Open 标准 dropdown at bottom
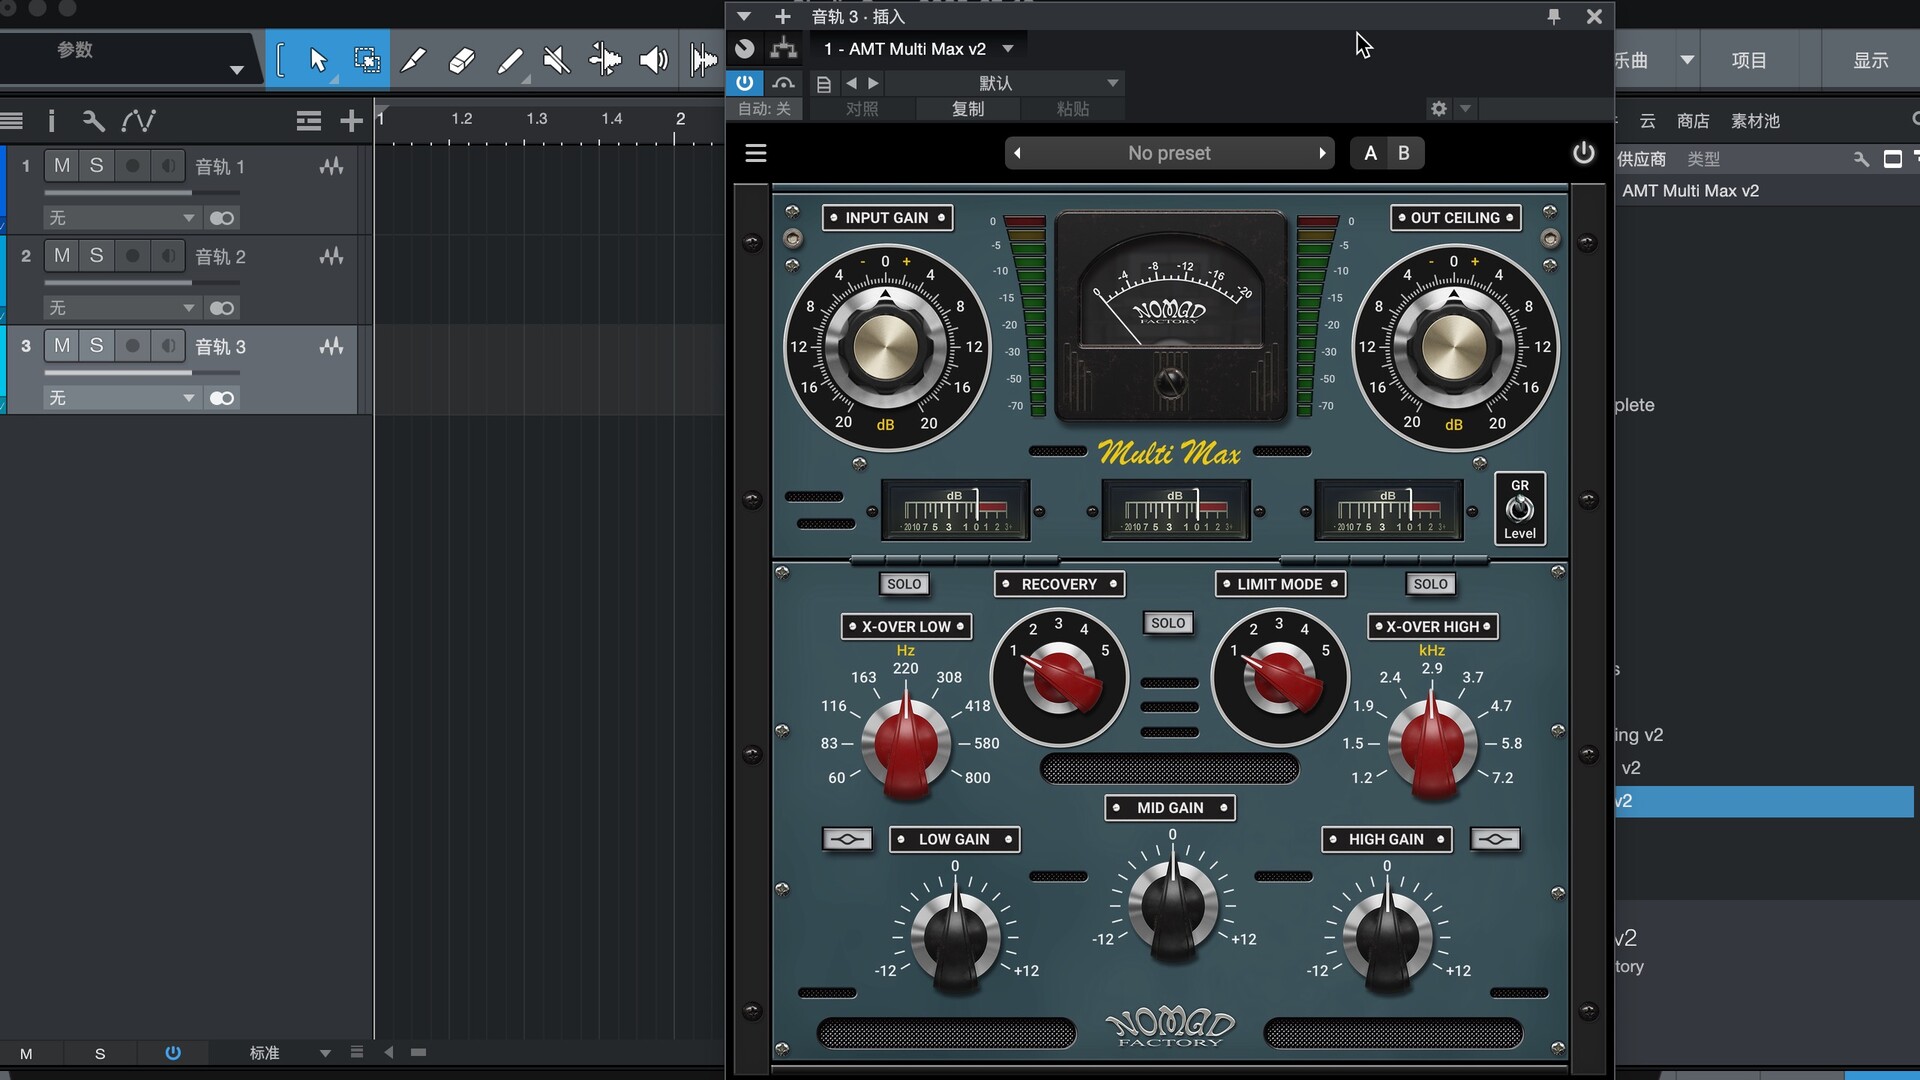Screen dimensions: 1920x1080 tap(325, 1053)
